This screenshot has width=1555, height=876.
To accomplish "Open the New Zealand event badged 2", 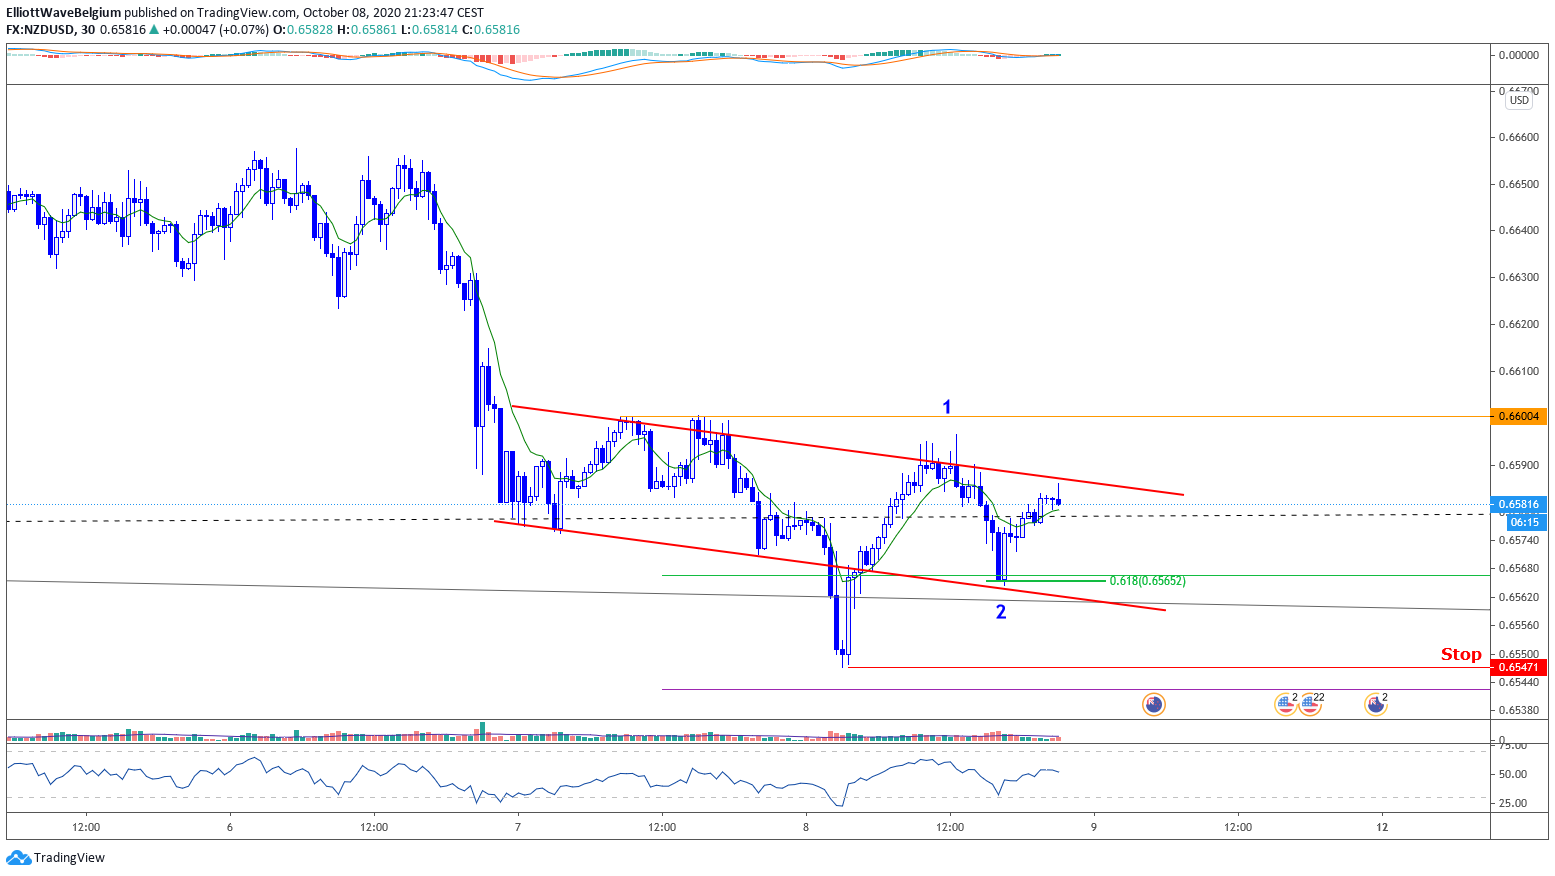I will tap(1376, 705).
